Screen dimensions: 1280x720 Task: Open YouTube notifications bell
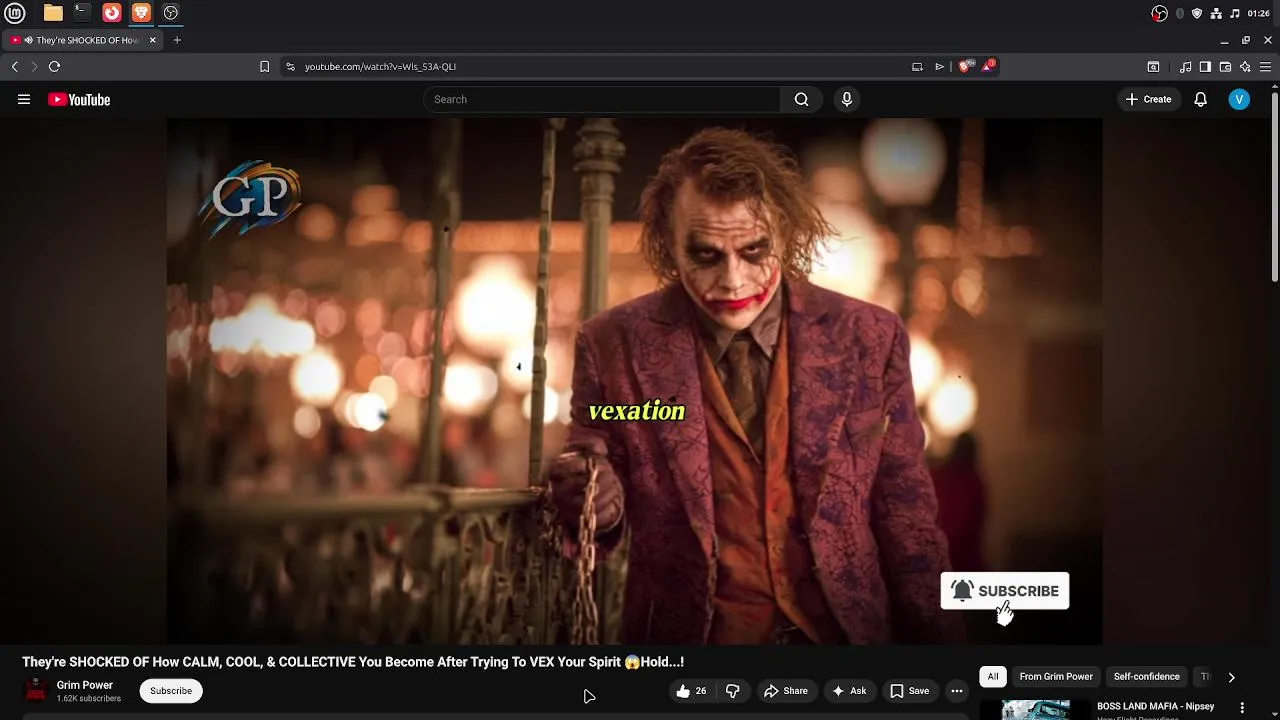(x=1201, y=99)
